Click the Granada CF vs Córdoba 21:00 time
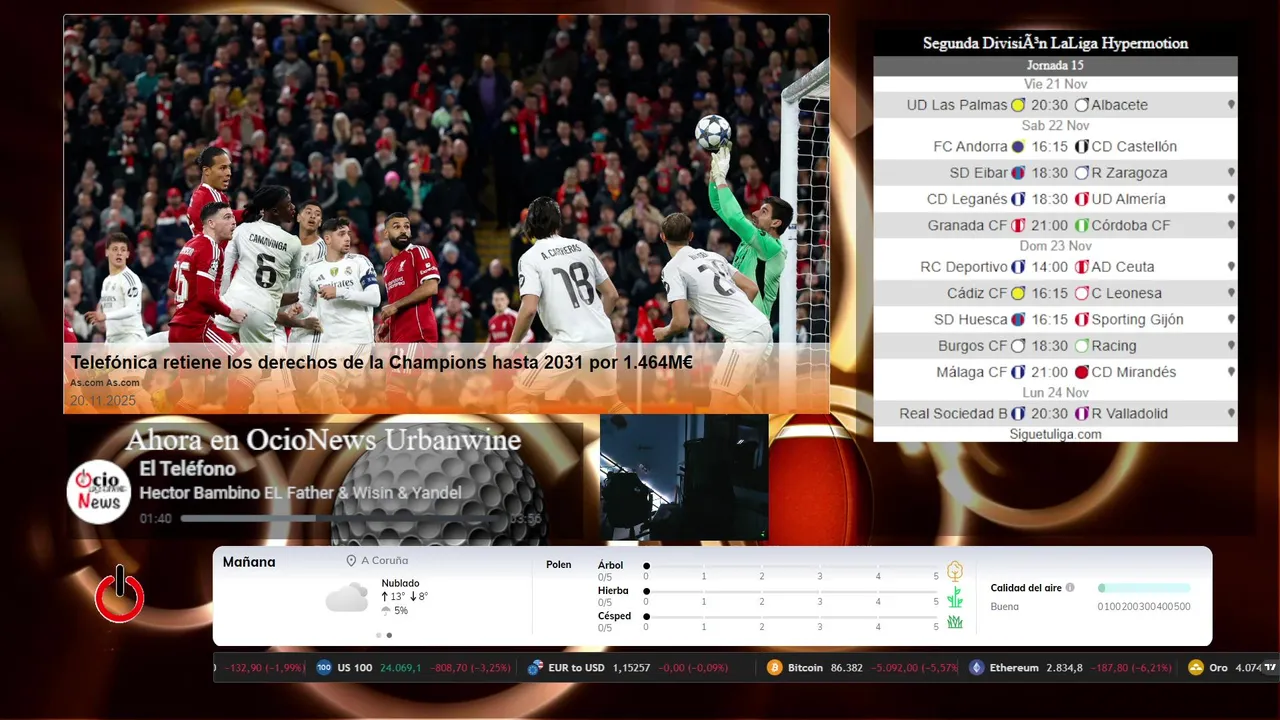The image size is (1280, 720). coord(1050,225)
